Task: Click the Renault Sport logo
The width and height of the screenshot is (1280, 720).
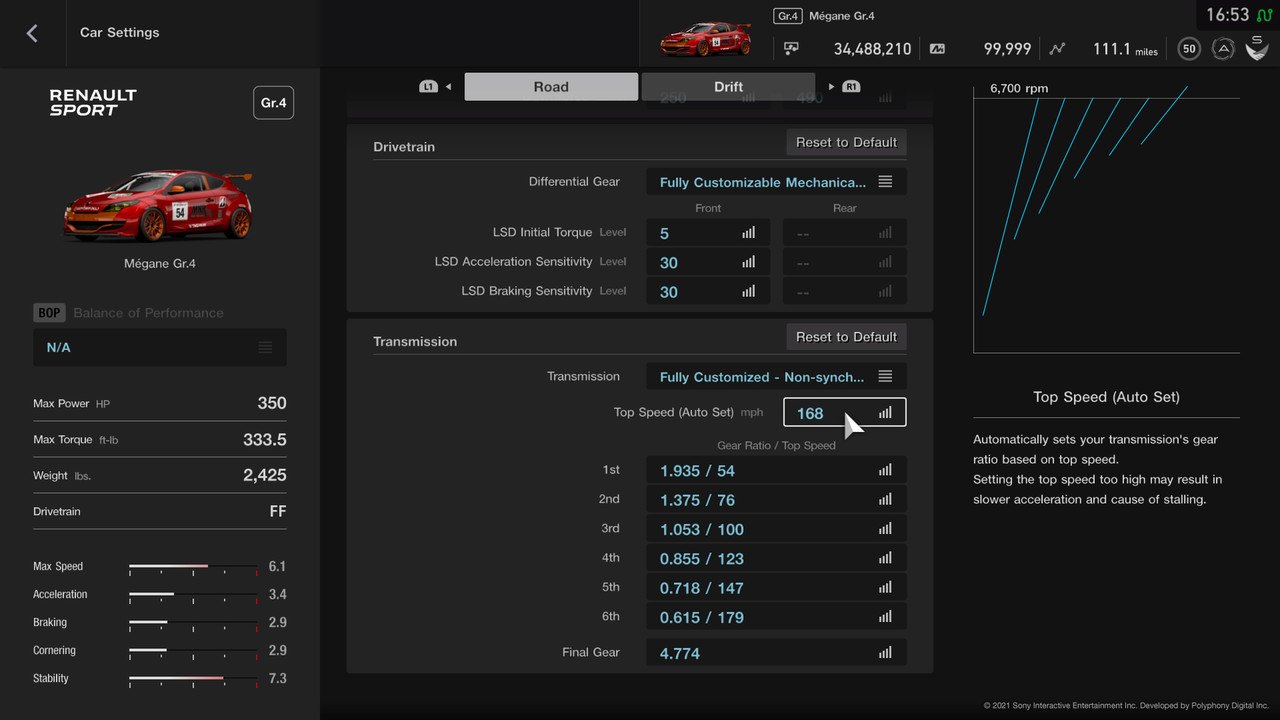Action: click(x=93, y=103)
